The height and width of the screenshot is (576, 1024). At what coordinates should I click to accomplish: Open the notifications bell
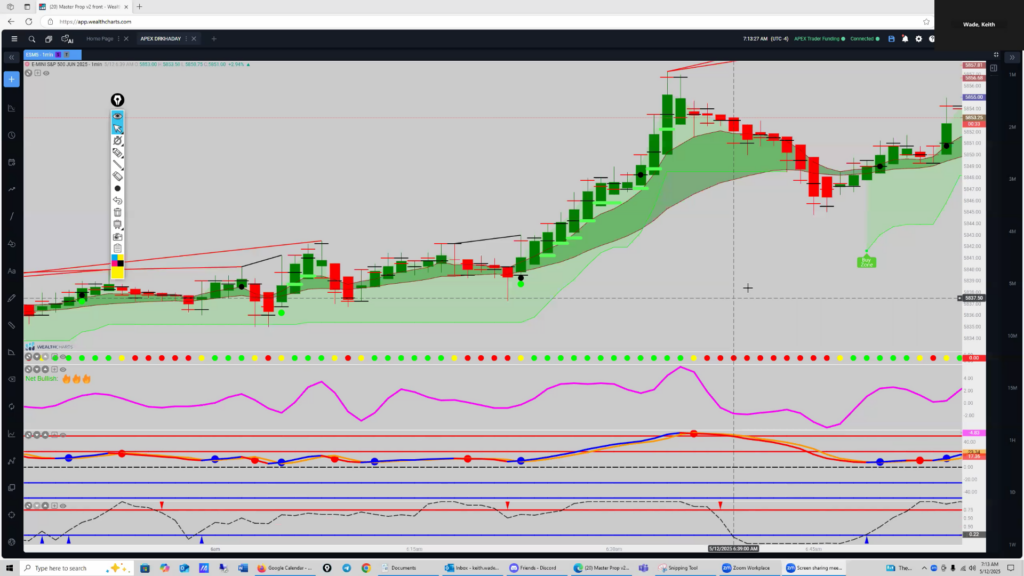pyautogui.click(x=905, y=39)
